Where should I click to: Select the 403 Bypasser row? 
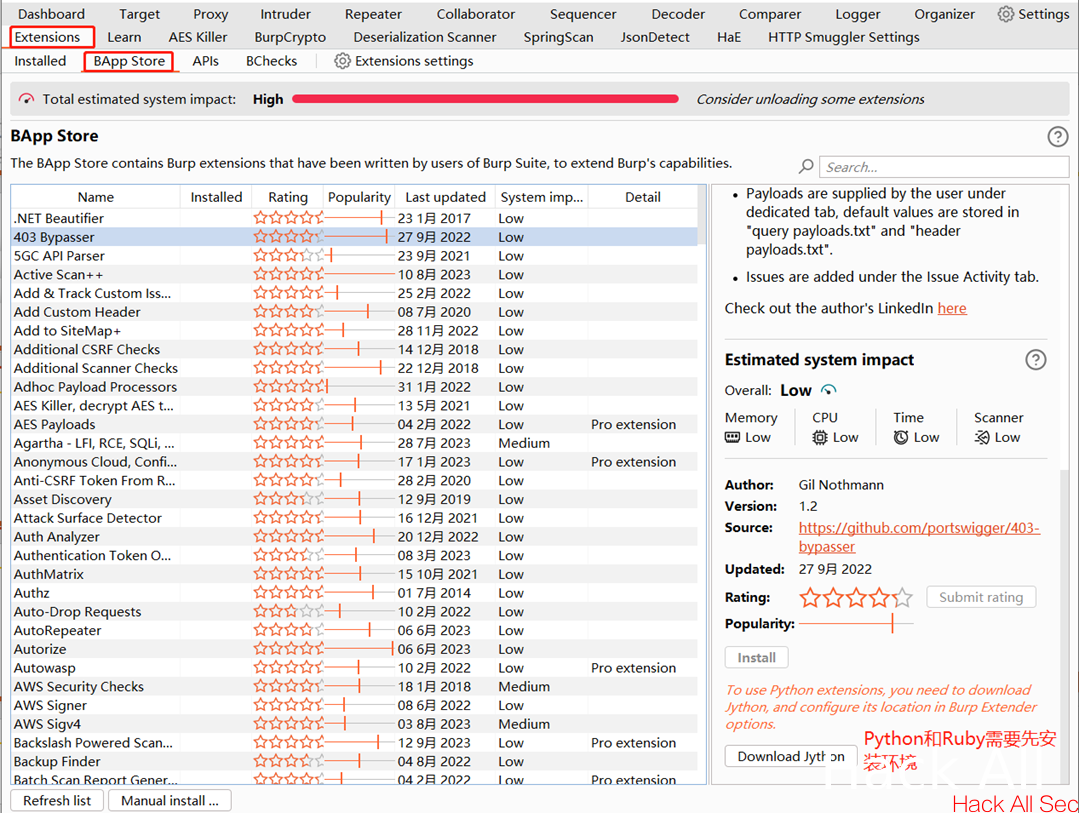[354, 237]
